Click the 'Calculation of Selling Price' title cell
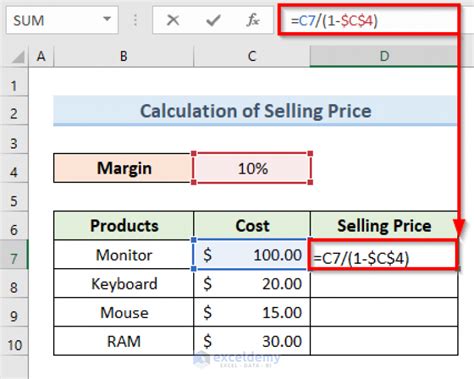The width and height of the screenshot is (474, 379). coord(255,111)
